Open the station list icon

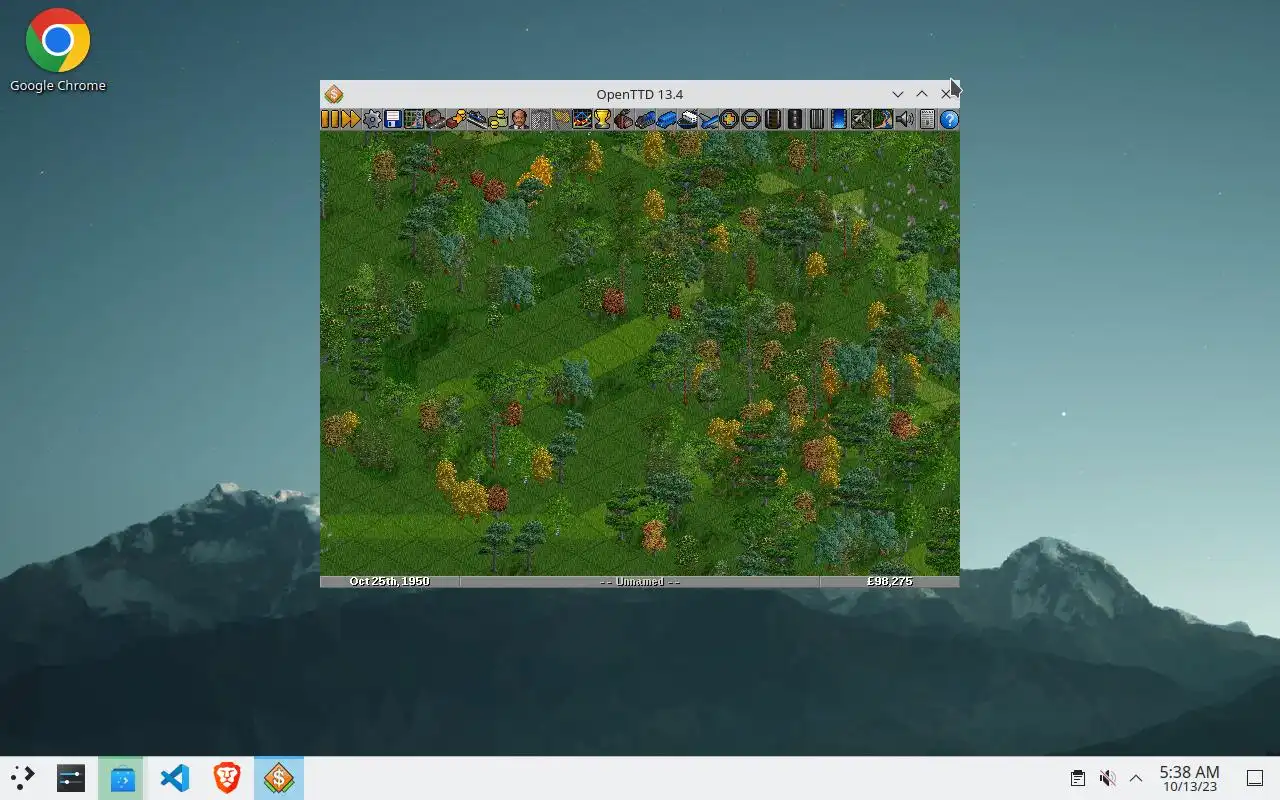point(477,120)
